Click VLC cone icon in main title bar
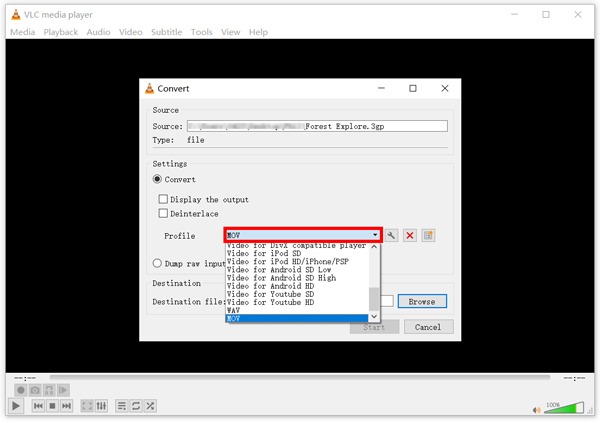 click(16, 15)
